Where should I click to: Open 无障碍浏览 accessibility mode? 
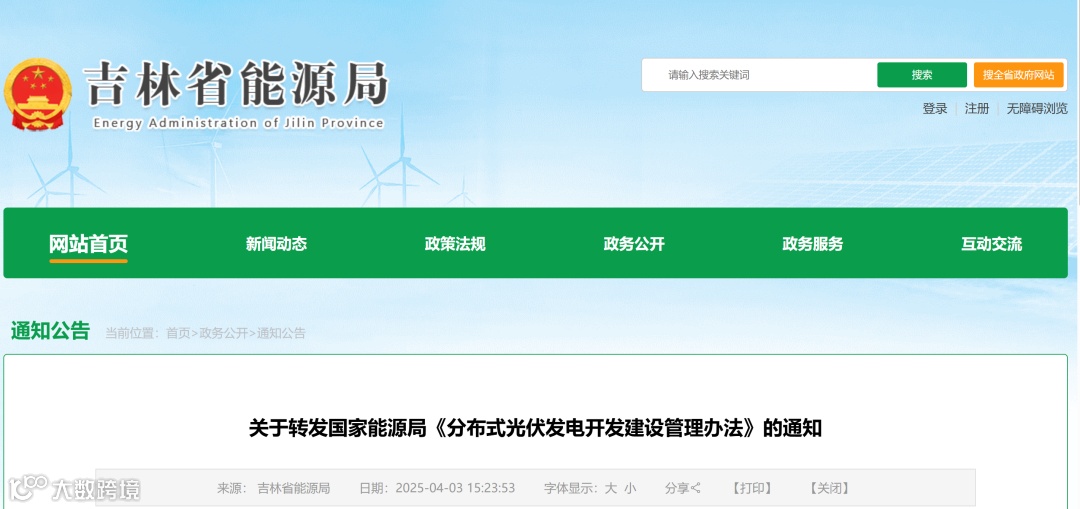[1037, 108]
